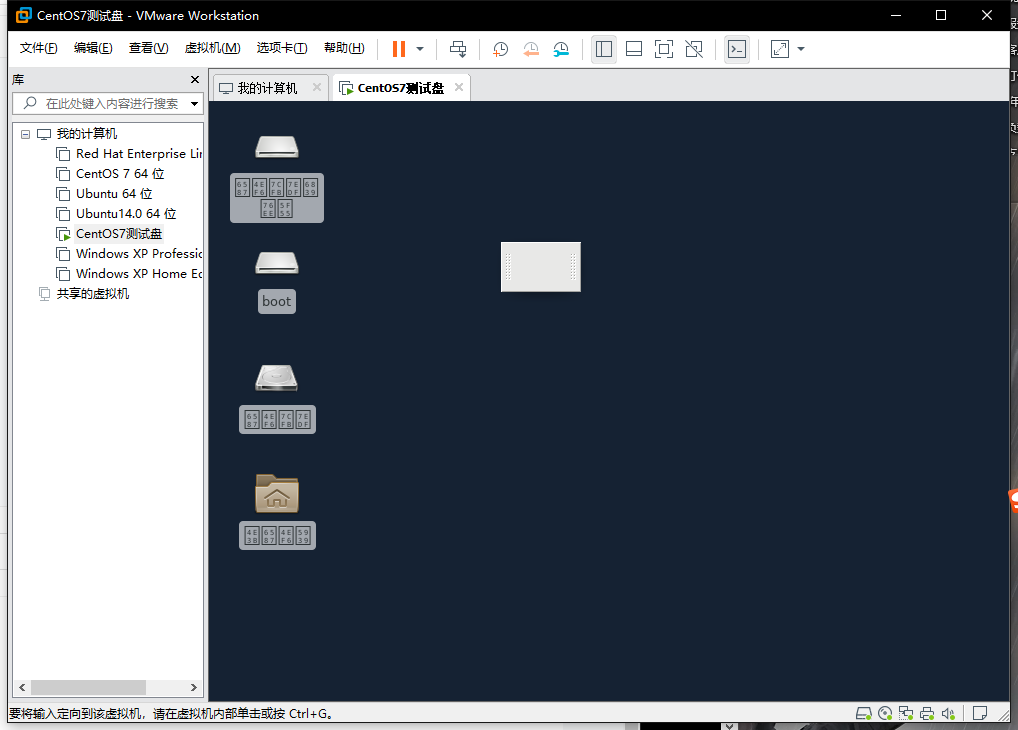The image size is (1018, 730).
Task: Switch to the 我的计算机 tab
Action: pyautogui.click(x=267, y=88)
